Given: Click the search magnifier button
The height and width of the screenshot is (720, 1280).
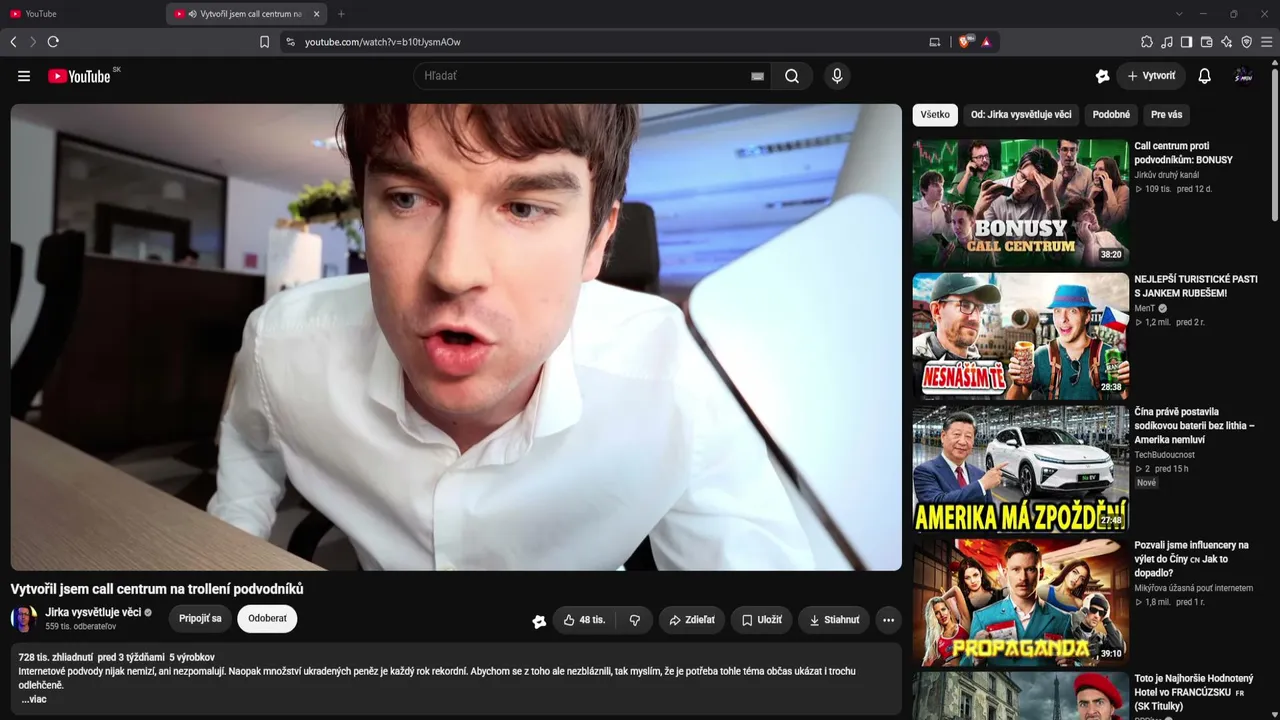Looking at the screenshot, I should tap(792, 76).
